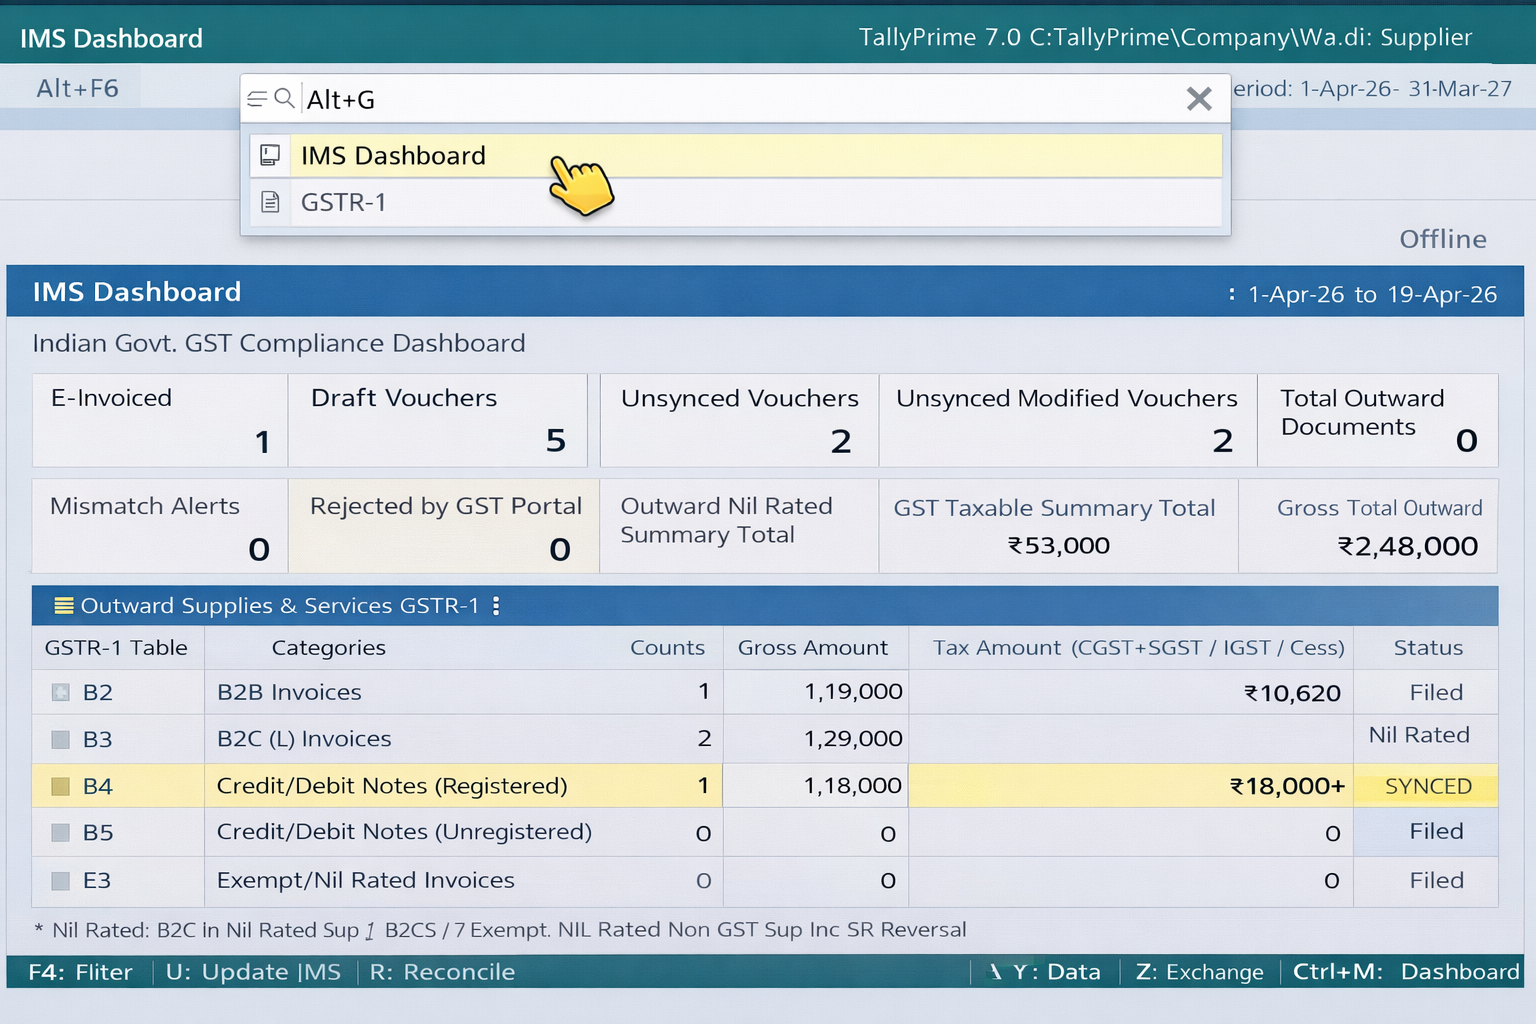Image resolution: width=1536 pixels, height=1024 pixels.
Task: Click the report icon beside IMS Dashboard suggestion
Action: pyautogui.click(x=269, y=155)
